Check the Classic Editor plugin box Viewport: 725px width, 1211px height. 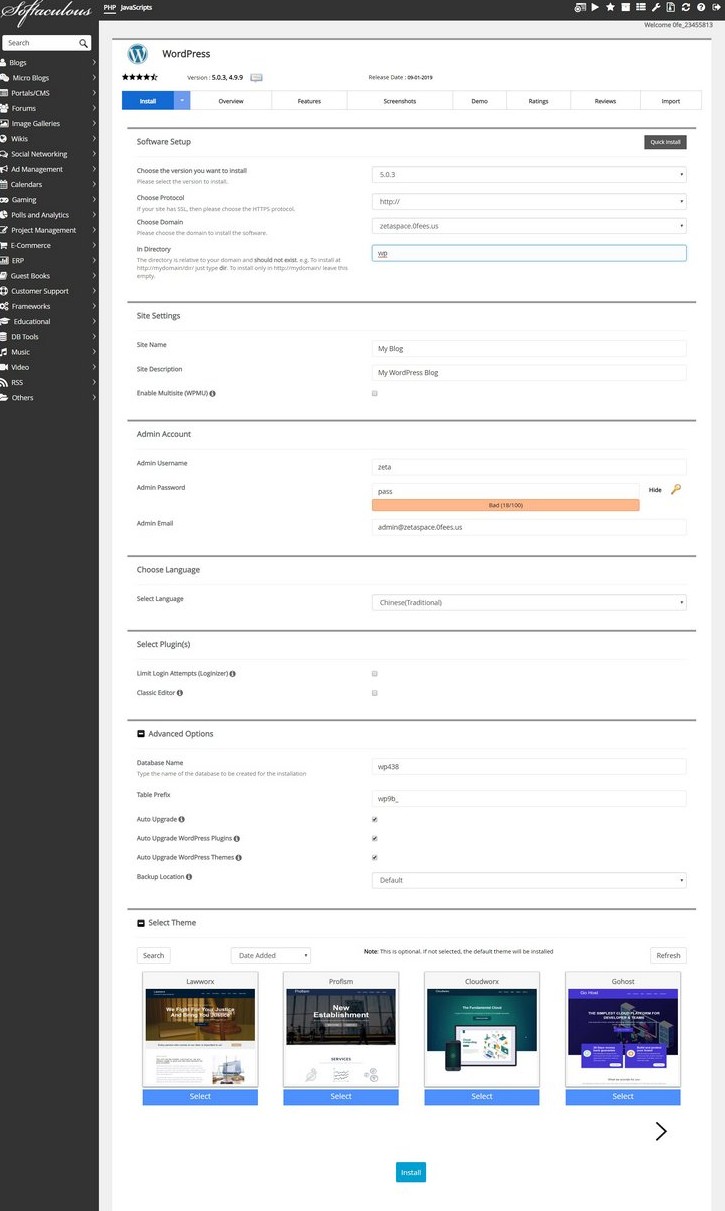[x=375, y=692]
